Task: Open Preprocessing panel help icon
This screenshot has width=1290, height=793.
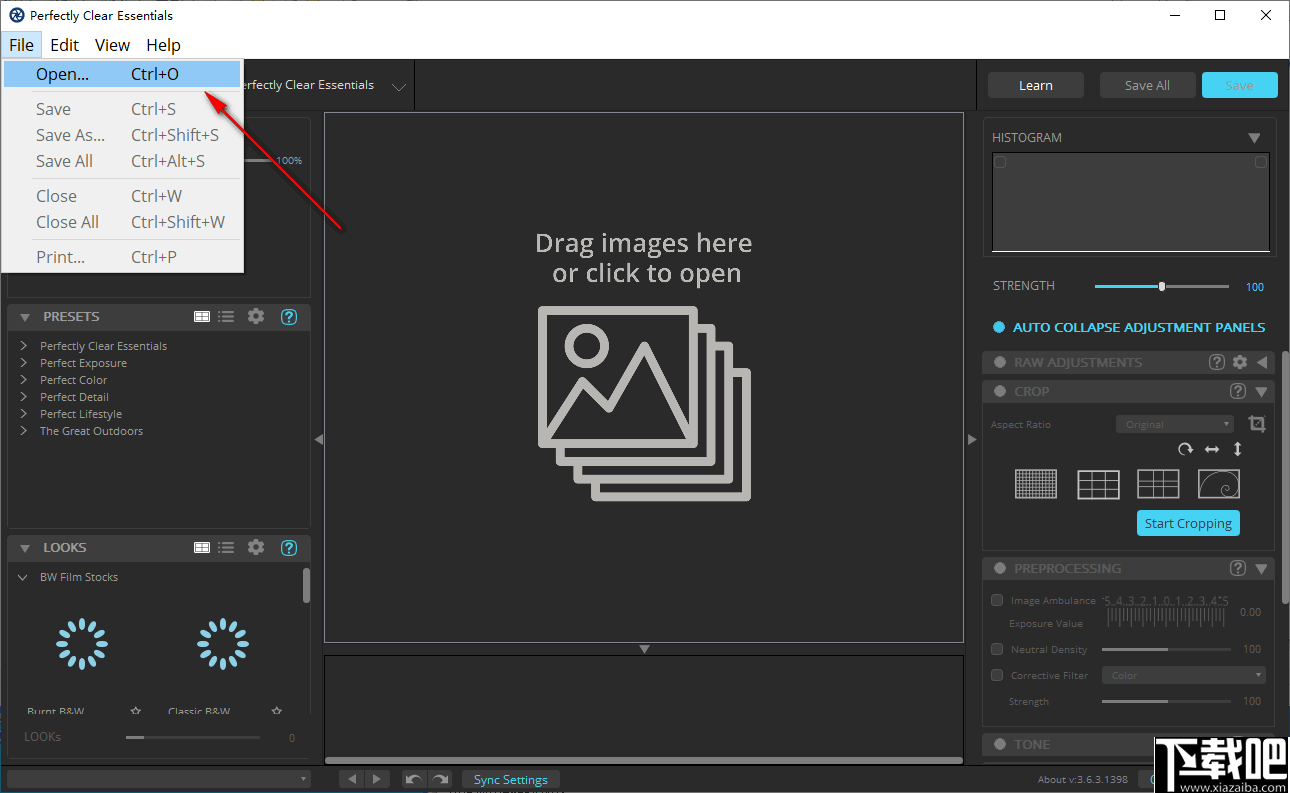Action: pyautogui.click(x=1238, y=568)
